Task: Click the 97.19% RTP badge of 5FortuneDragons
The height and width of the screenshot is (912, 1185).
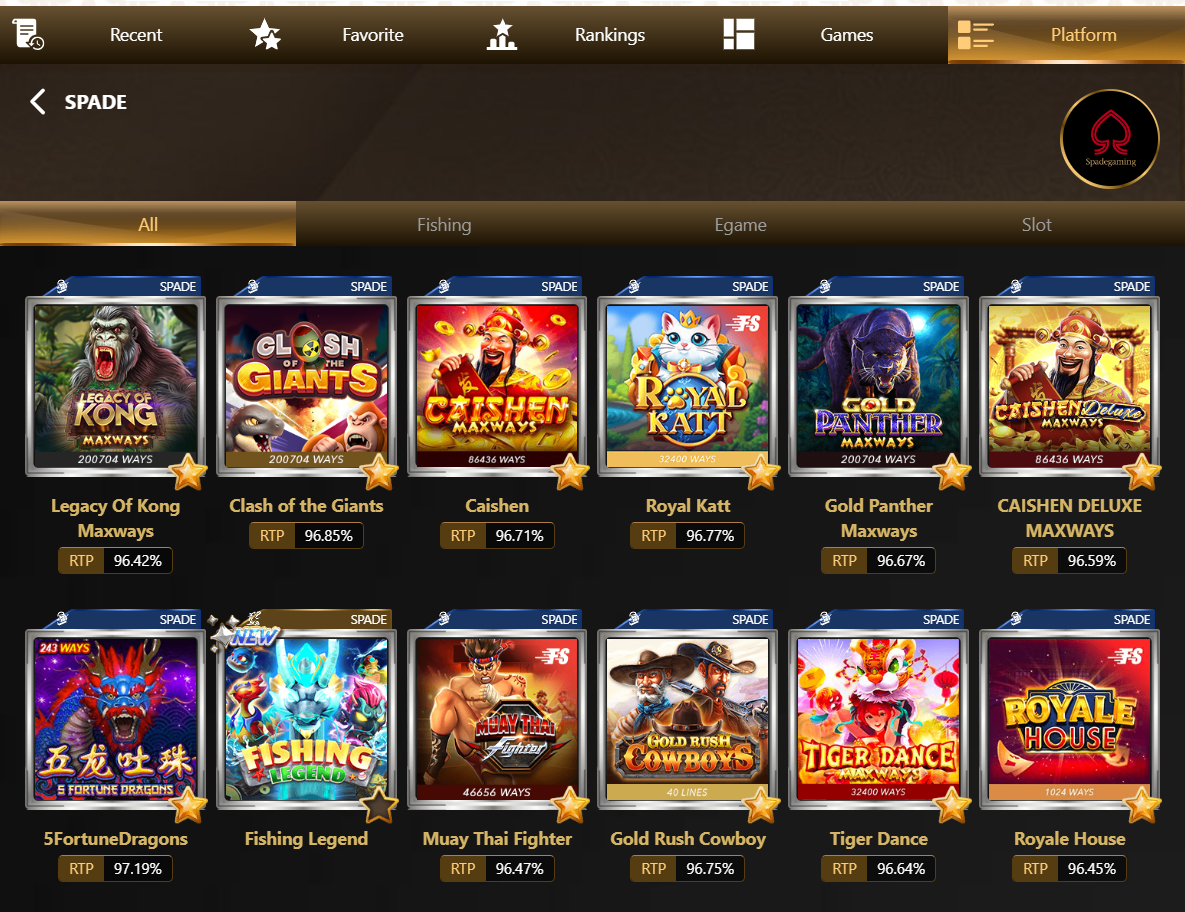Action: (x=116, y=869)
